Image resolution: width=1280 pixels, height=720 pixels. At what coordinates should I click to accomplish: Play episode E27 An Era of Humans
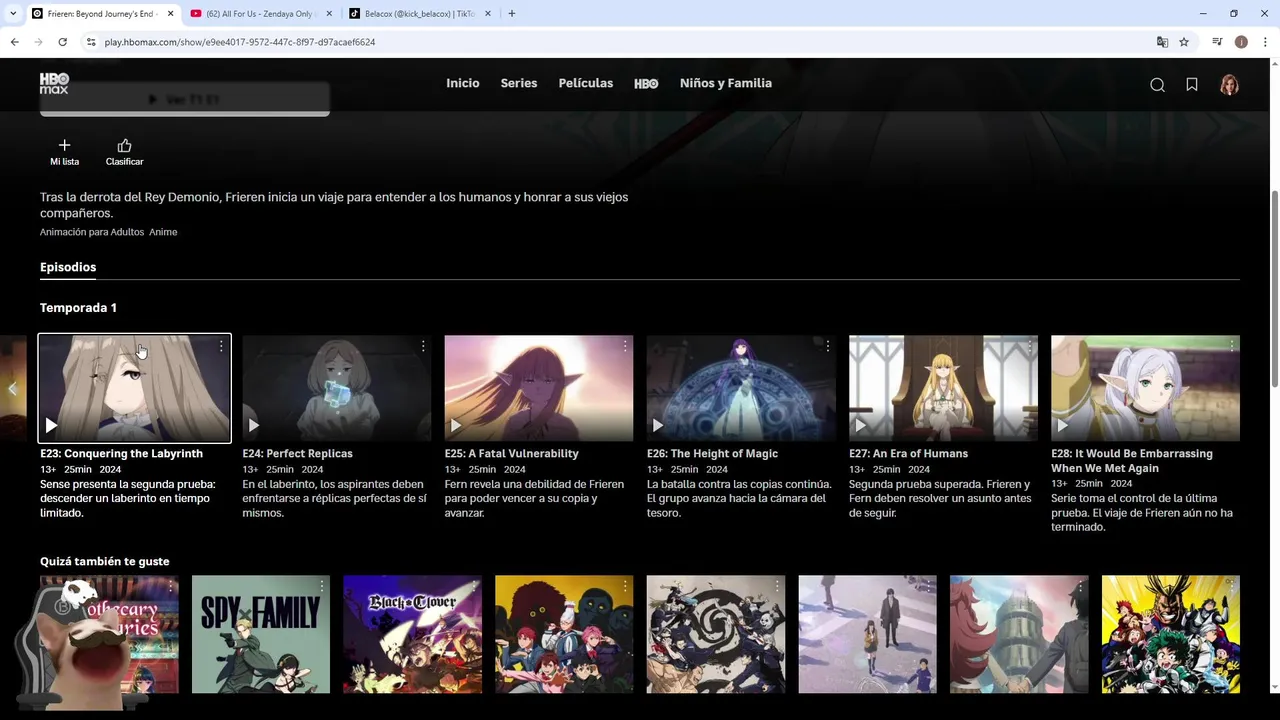pyautogui.click(x=859, y=426)
